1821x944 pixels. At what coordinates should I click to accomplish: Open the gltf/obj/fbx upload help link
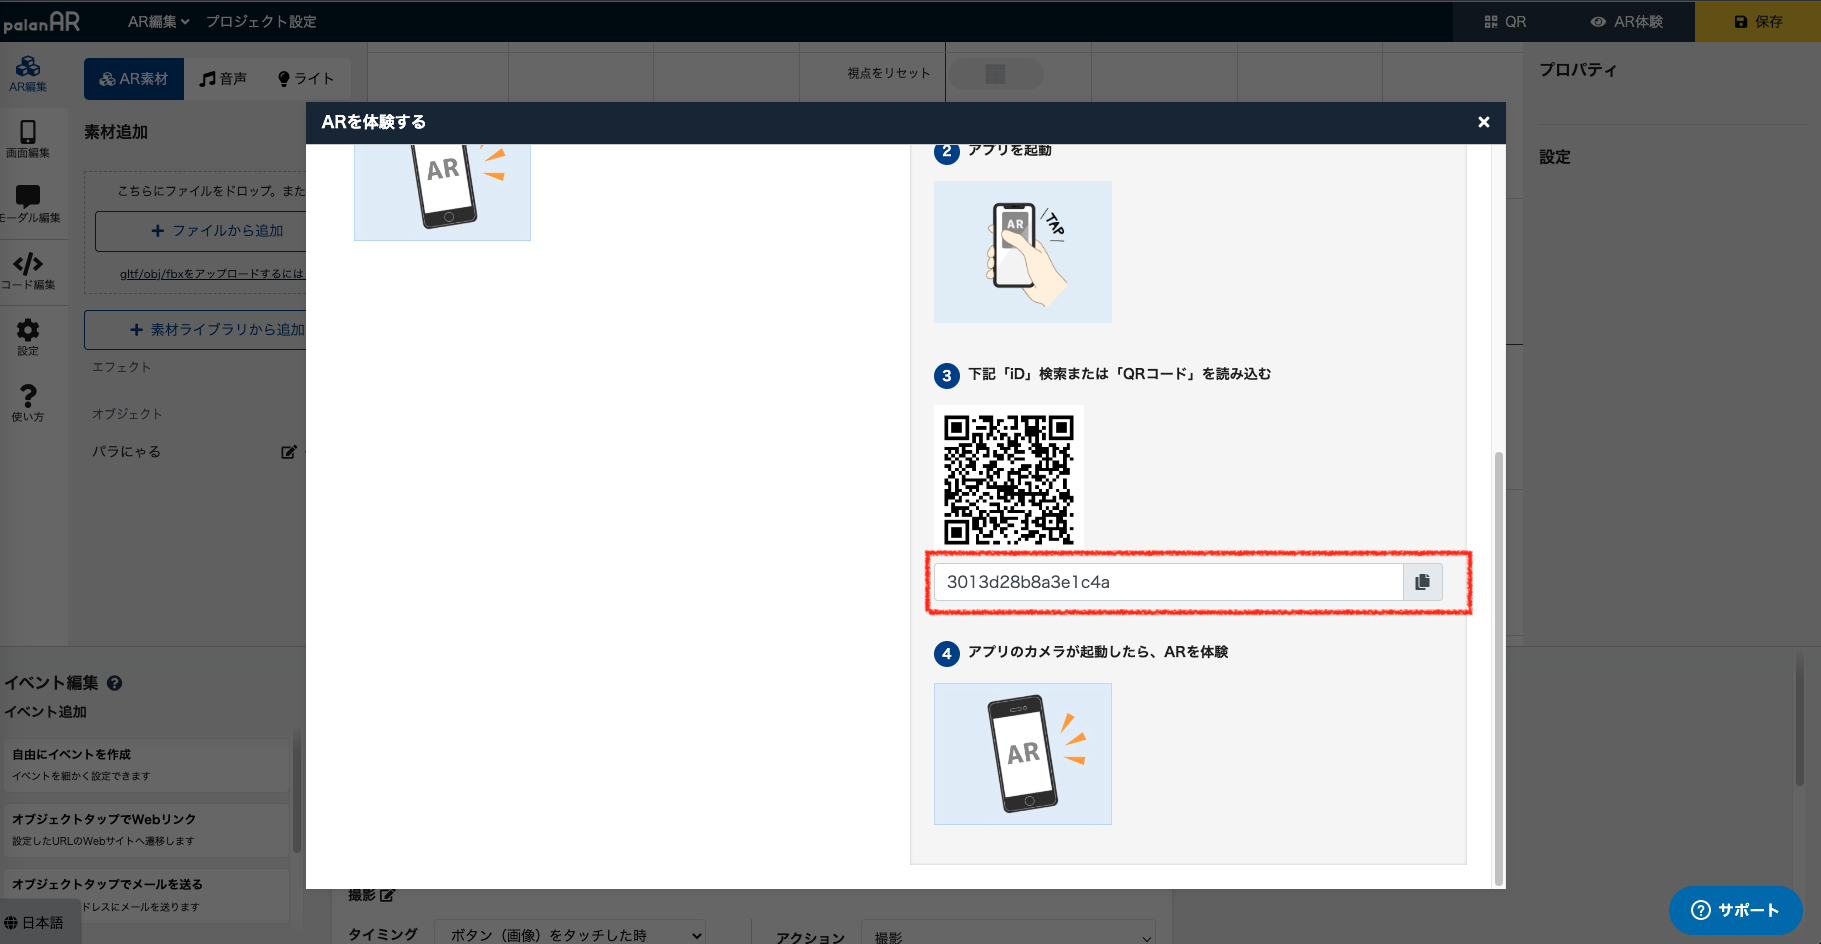click(212, 274)
